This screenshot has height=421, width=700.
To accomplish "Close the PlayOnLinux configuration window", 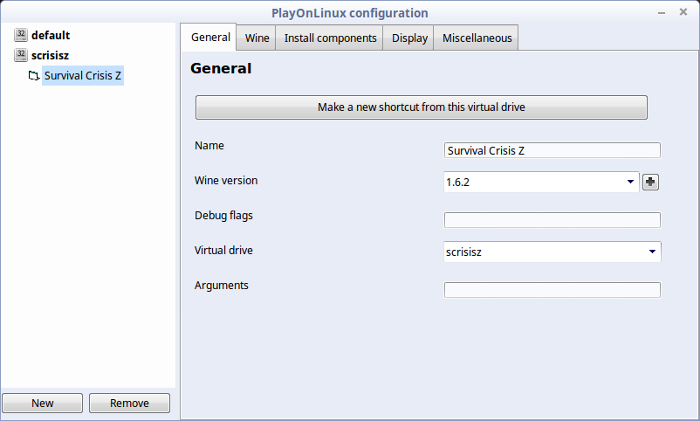I will click(x=683, y=12).
